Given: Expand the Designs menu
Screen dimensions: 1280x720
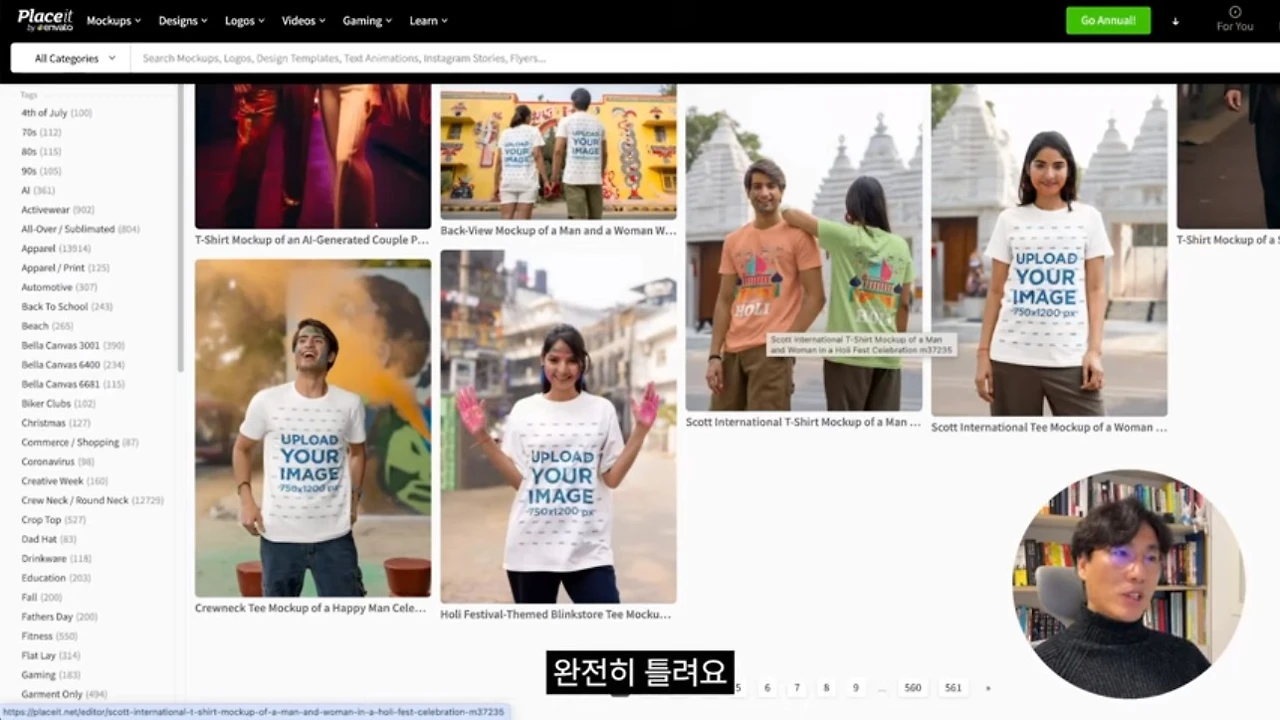Looking at the screenshot, I should click(x=183, y=21).
